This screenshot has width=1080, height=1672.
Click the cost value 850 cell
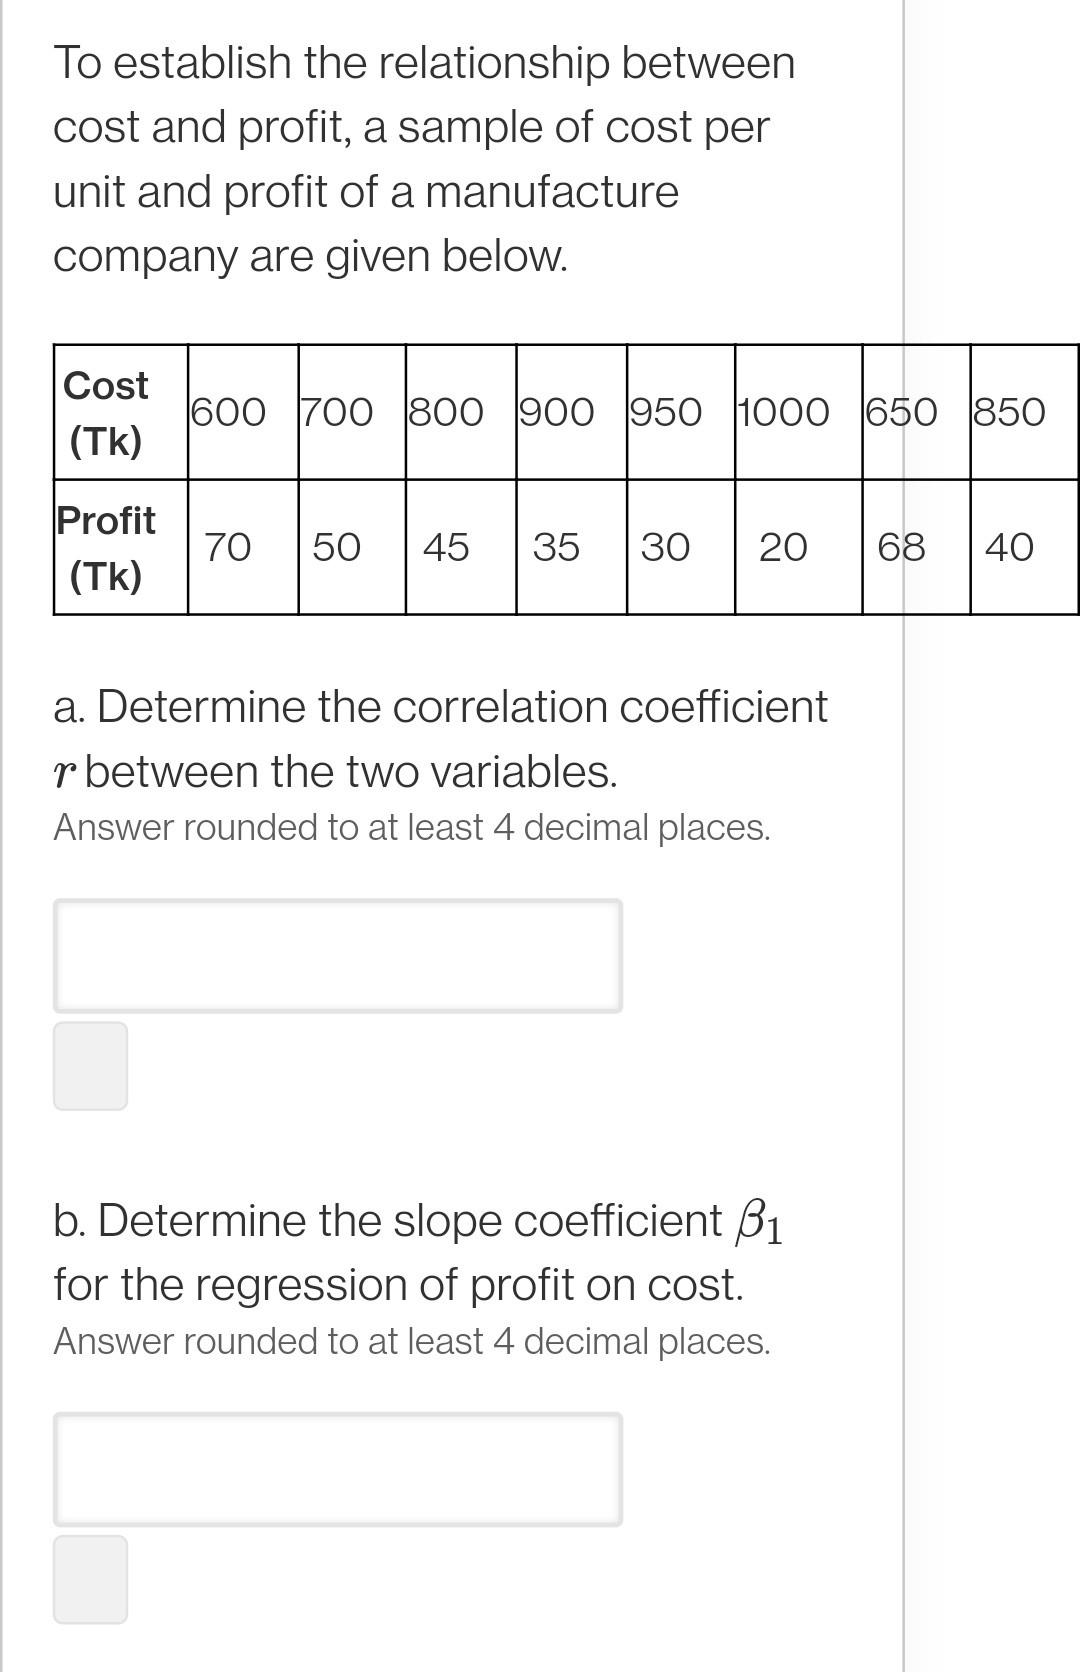(x=1025, y=412)
